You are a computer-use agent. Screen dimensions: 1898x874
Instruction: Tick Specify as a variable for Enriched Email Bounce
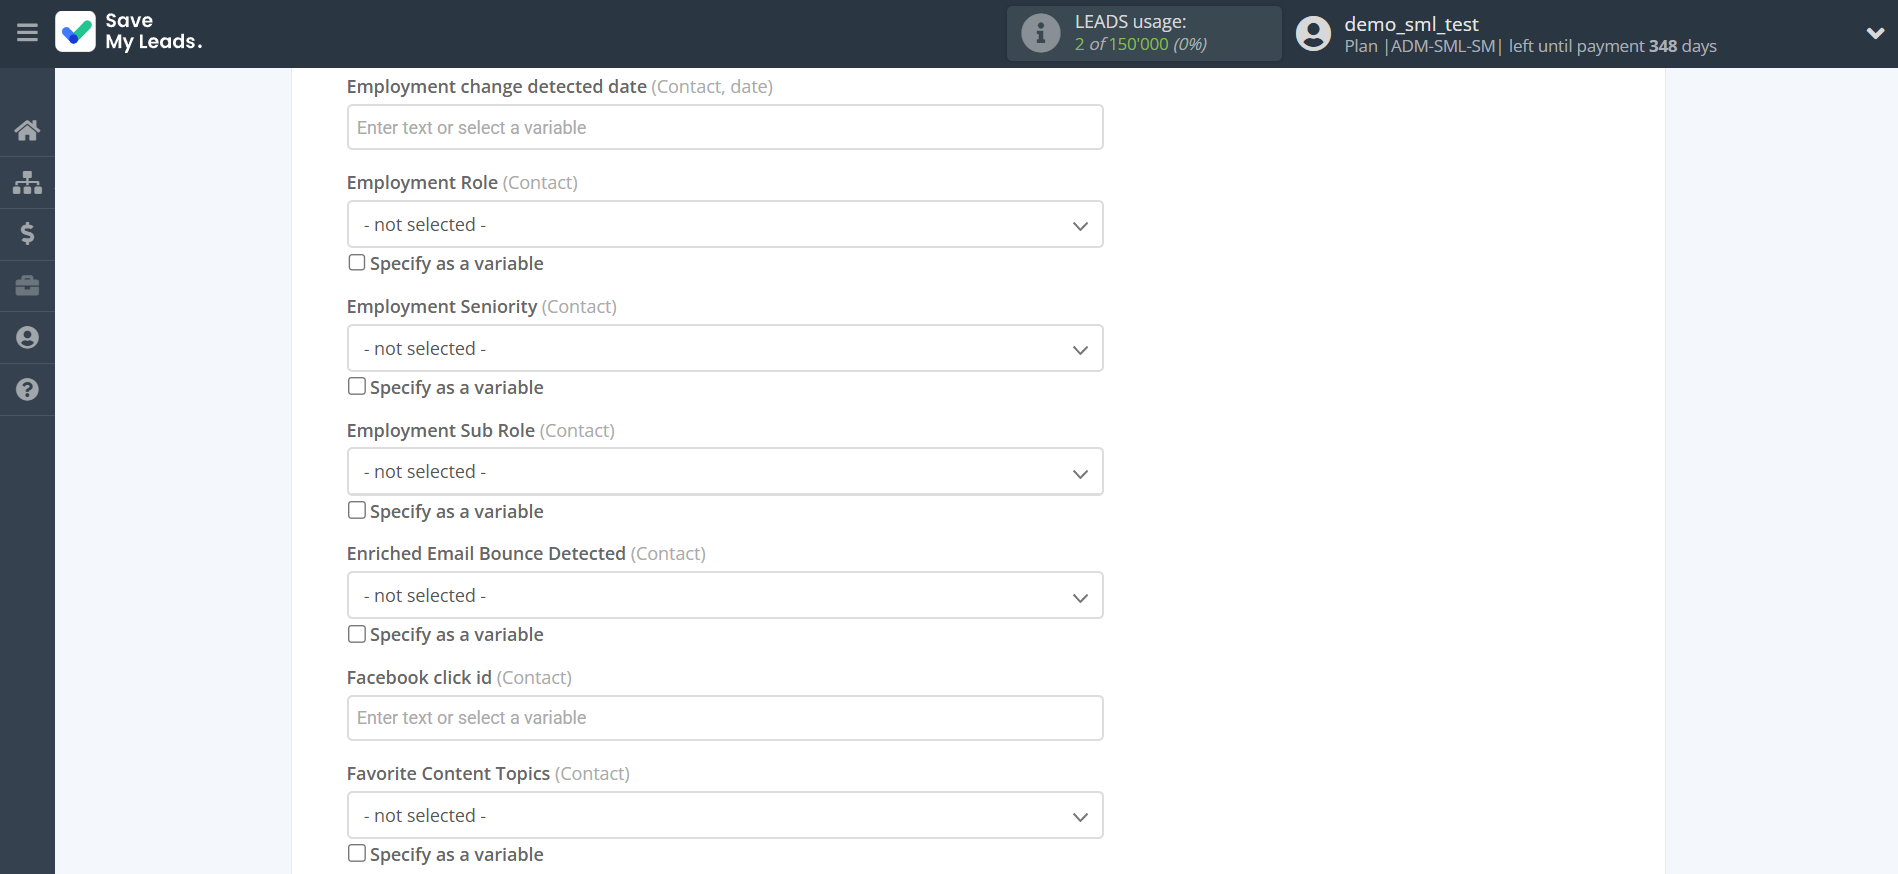pos(357,634)
